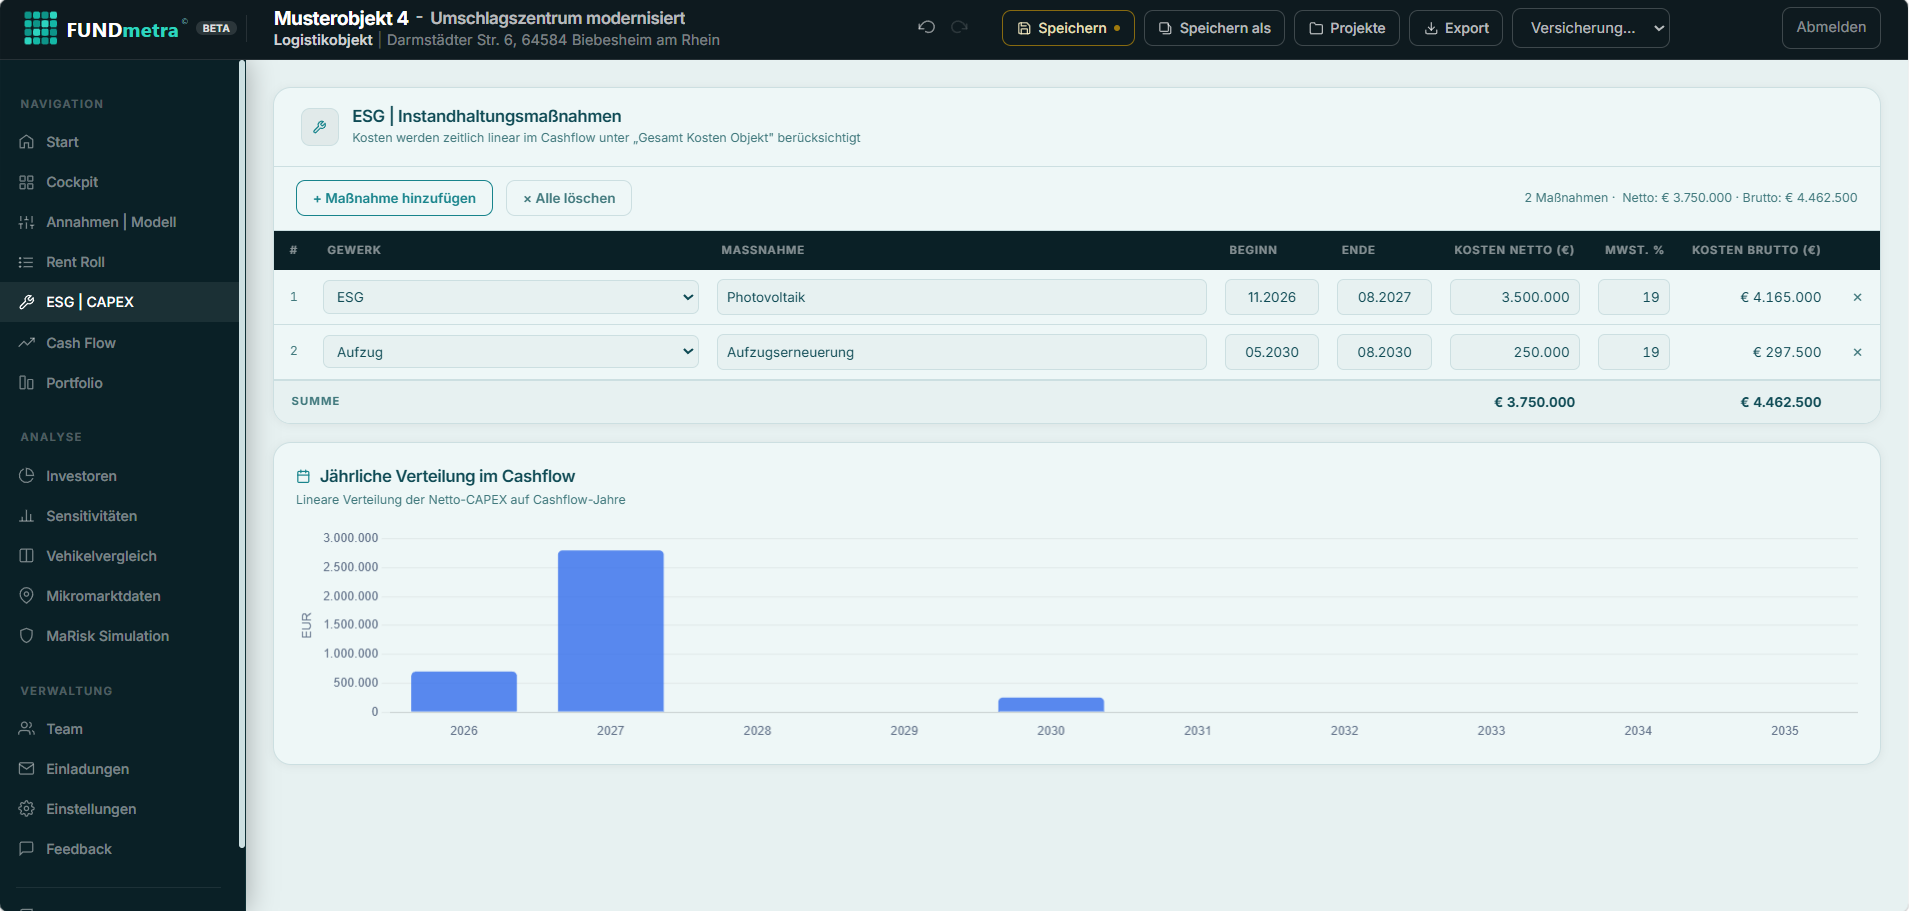The image size is (1911, 911).
Task: Click the Speichern button
Action: pos(1068,28)
